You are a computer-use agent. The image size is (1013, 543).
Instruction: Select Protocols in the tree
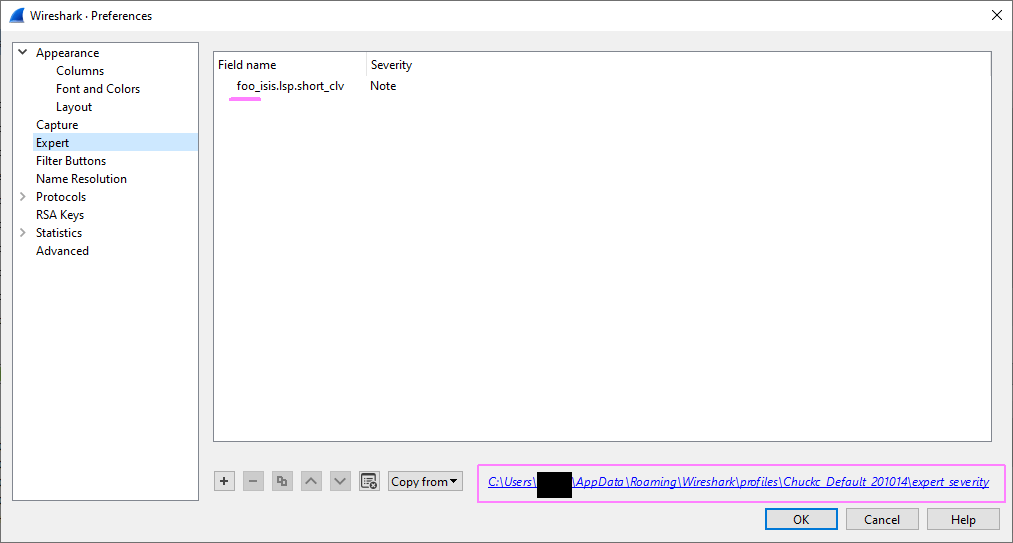[x=61, y=197]
